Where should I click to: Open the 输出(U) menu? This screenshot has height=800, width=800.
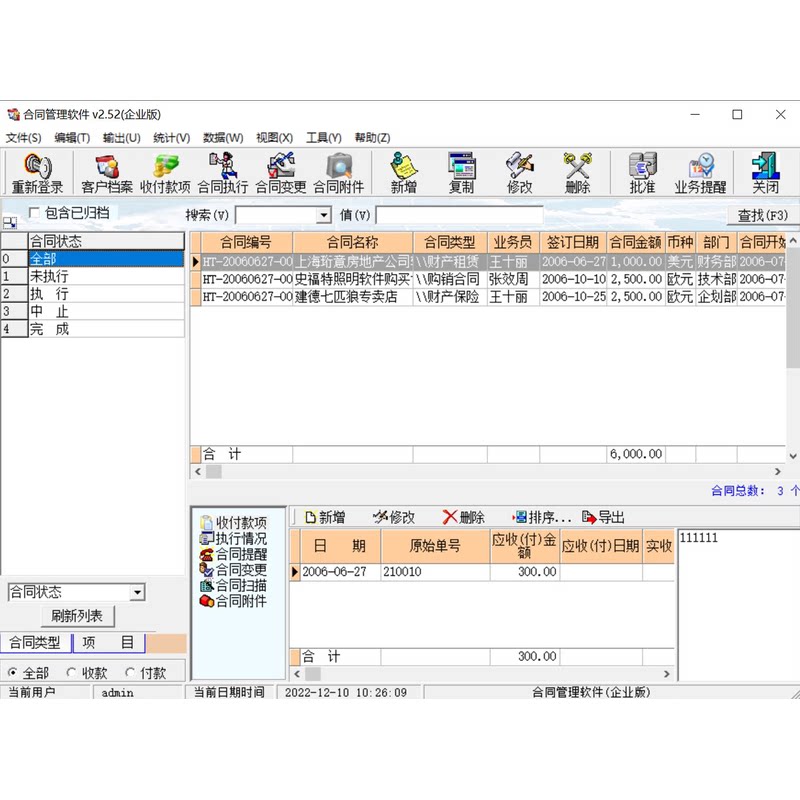click(x=121, y=138)
